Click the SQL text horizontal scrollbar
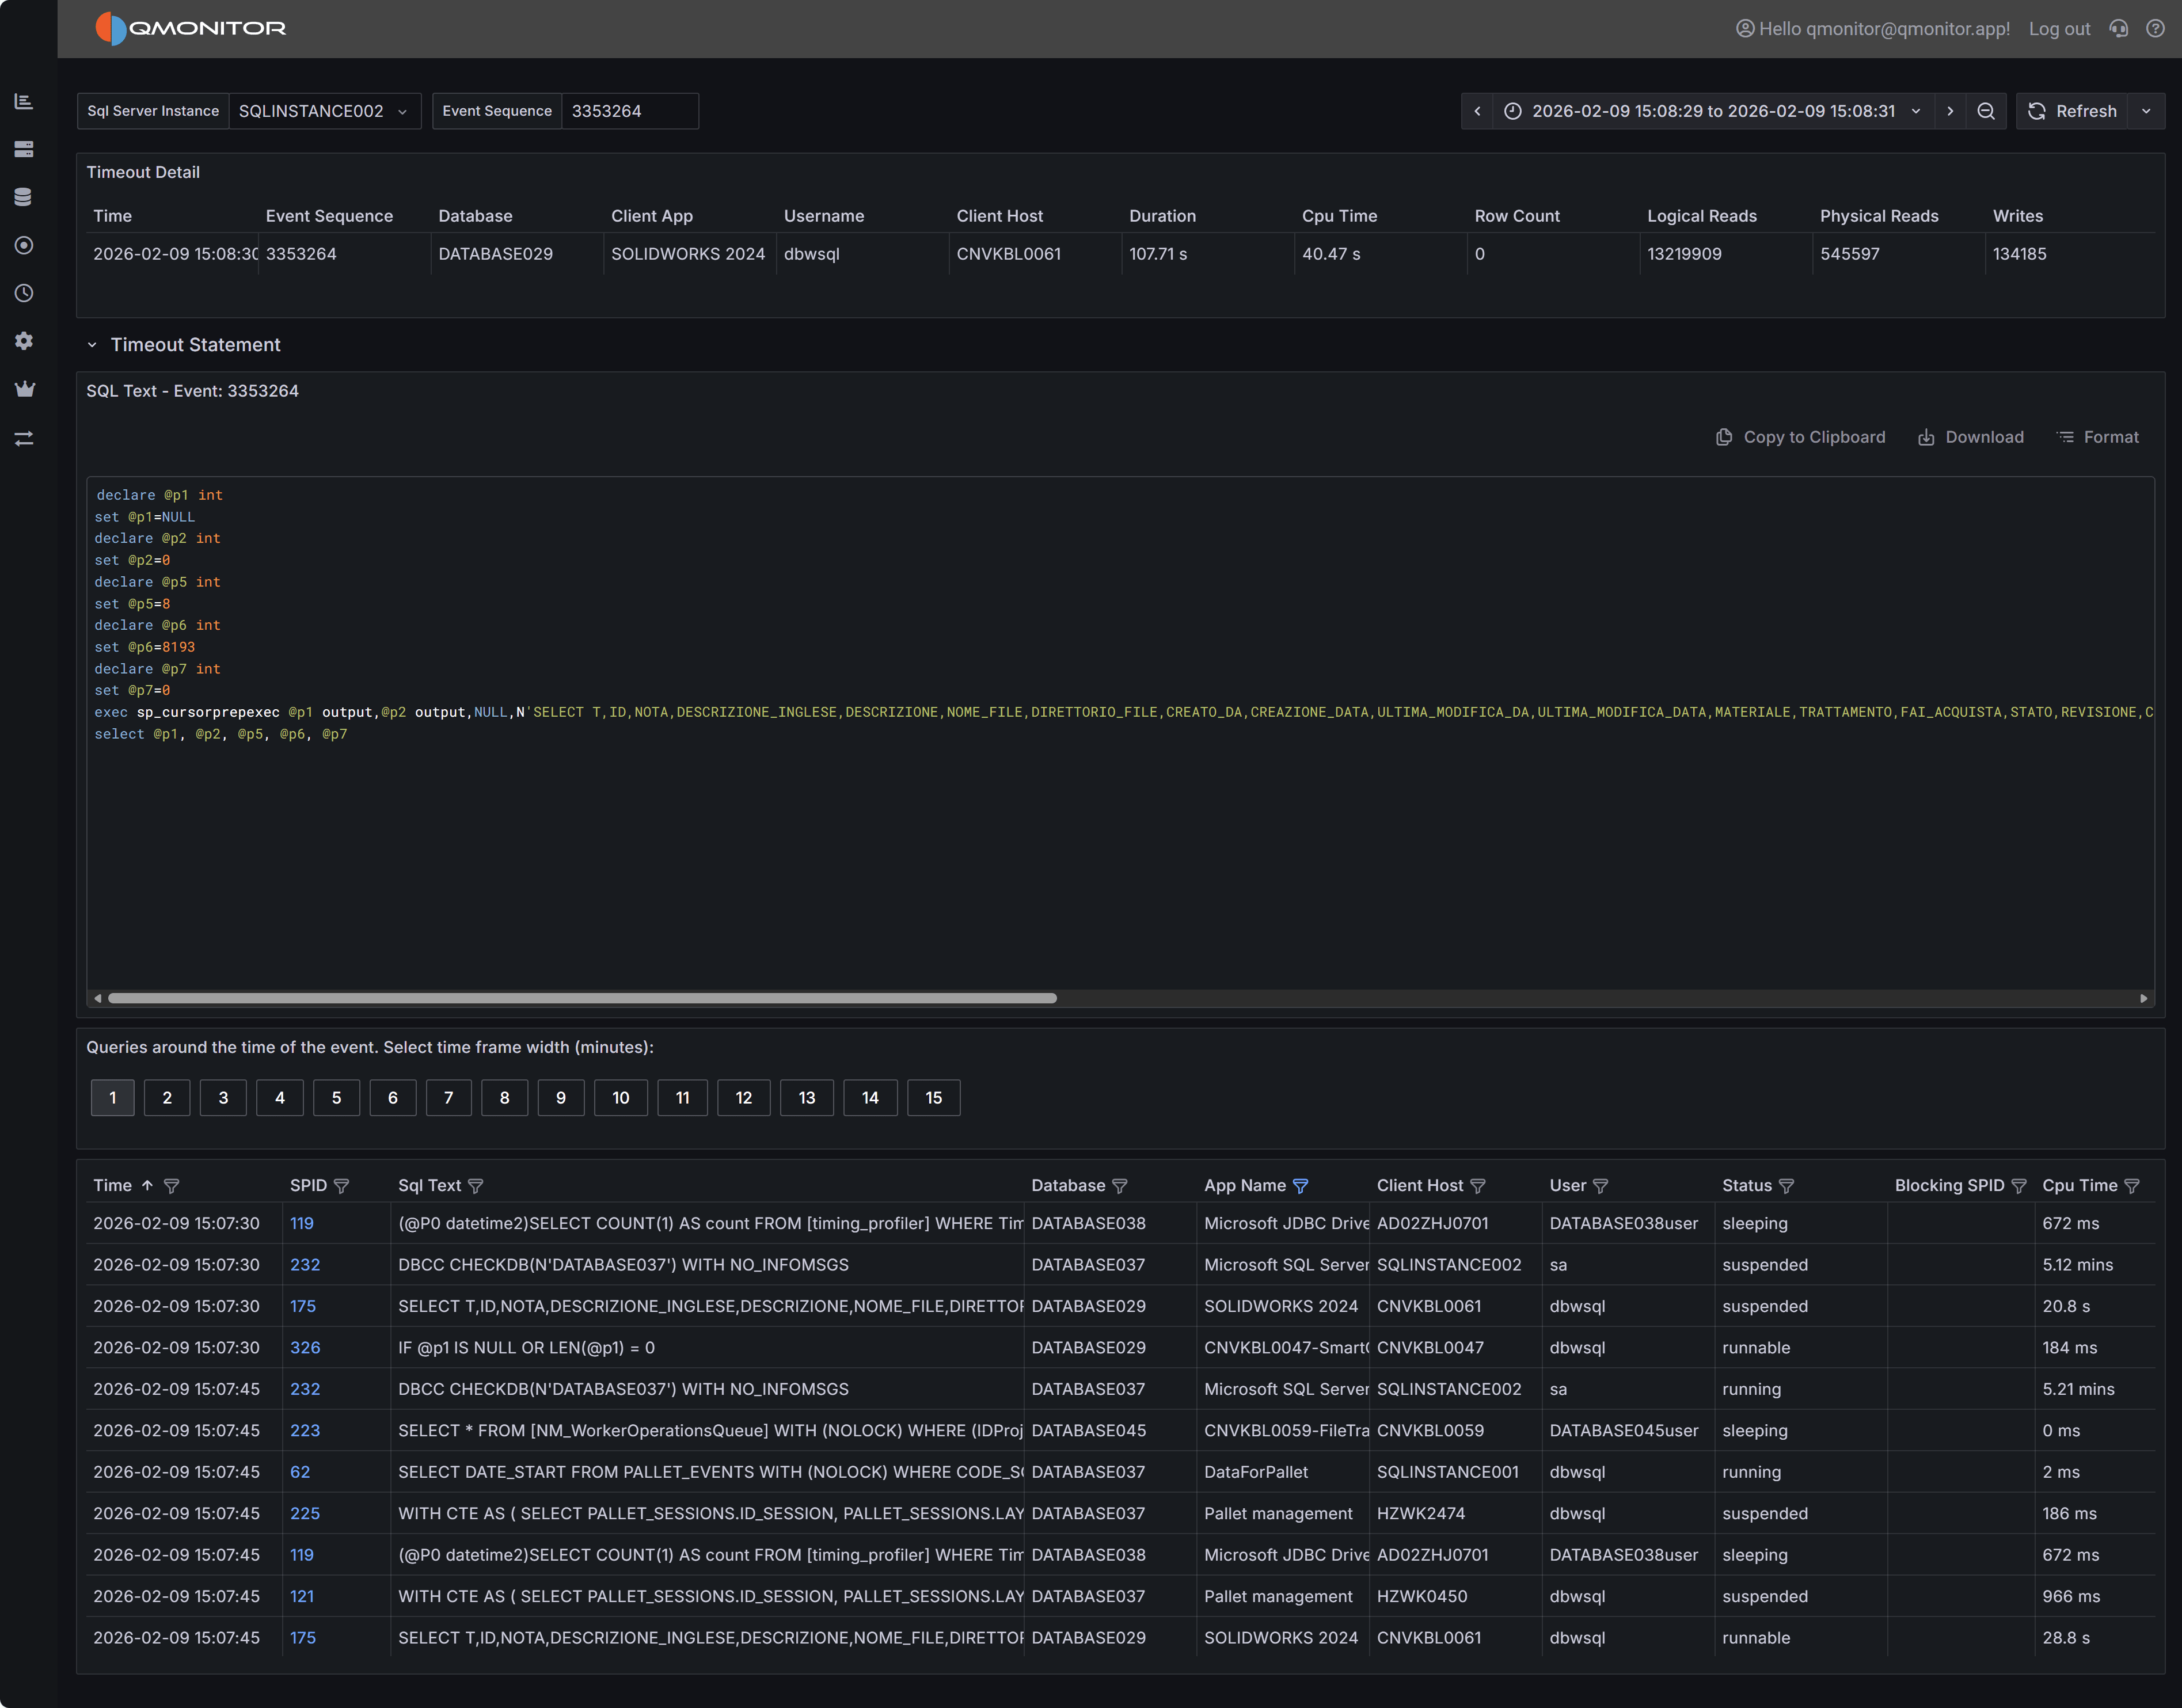The image size is (2182, 1708). [x=582, y=998]
